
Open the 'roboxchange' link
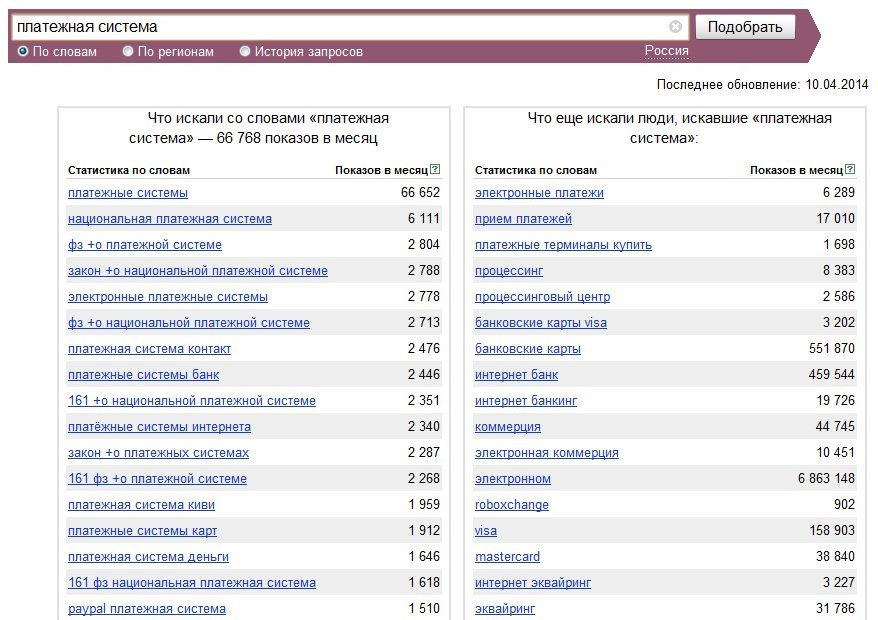[x=512, y=505]
